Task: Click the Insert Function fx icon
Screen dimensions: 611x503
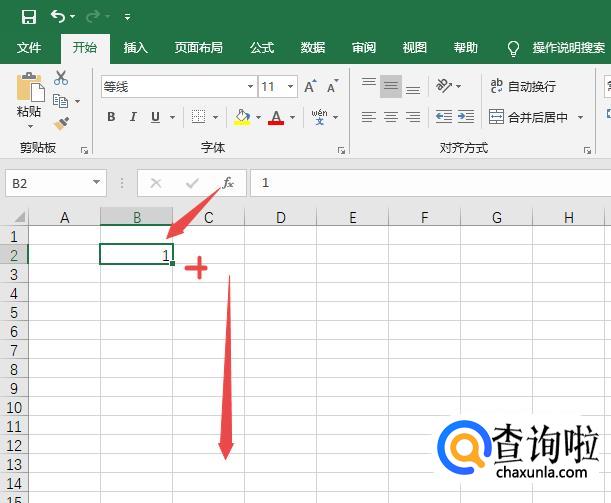Action: [x=228, y=182]
